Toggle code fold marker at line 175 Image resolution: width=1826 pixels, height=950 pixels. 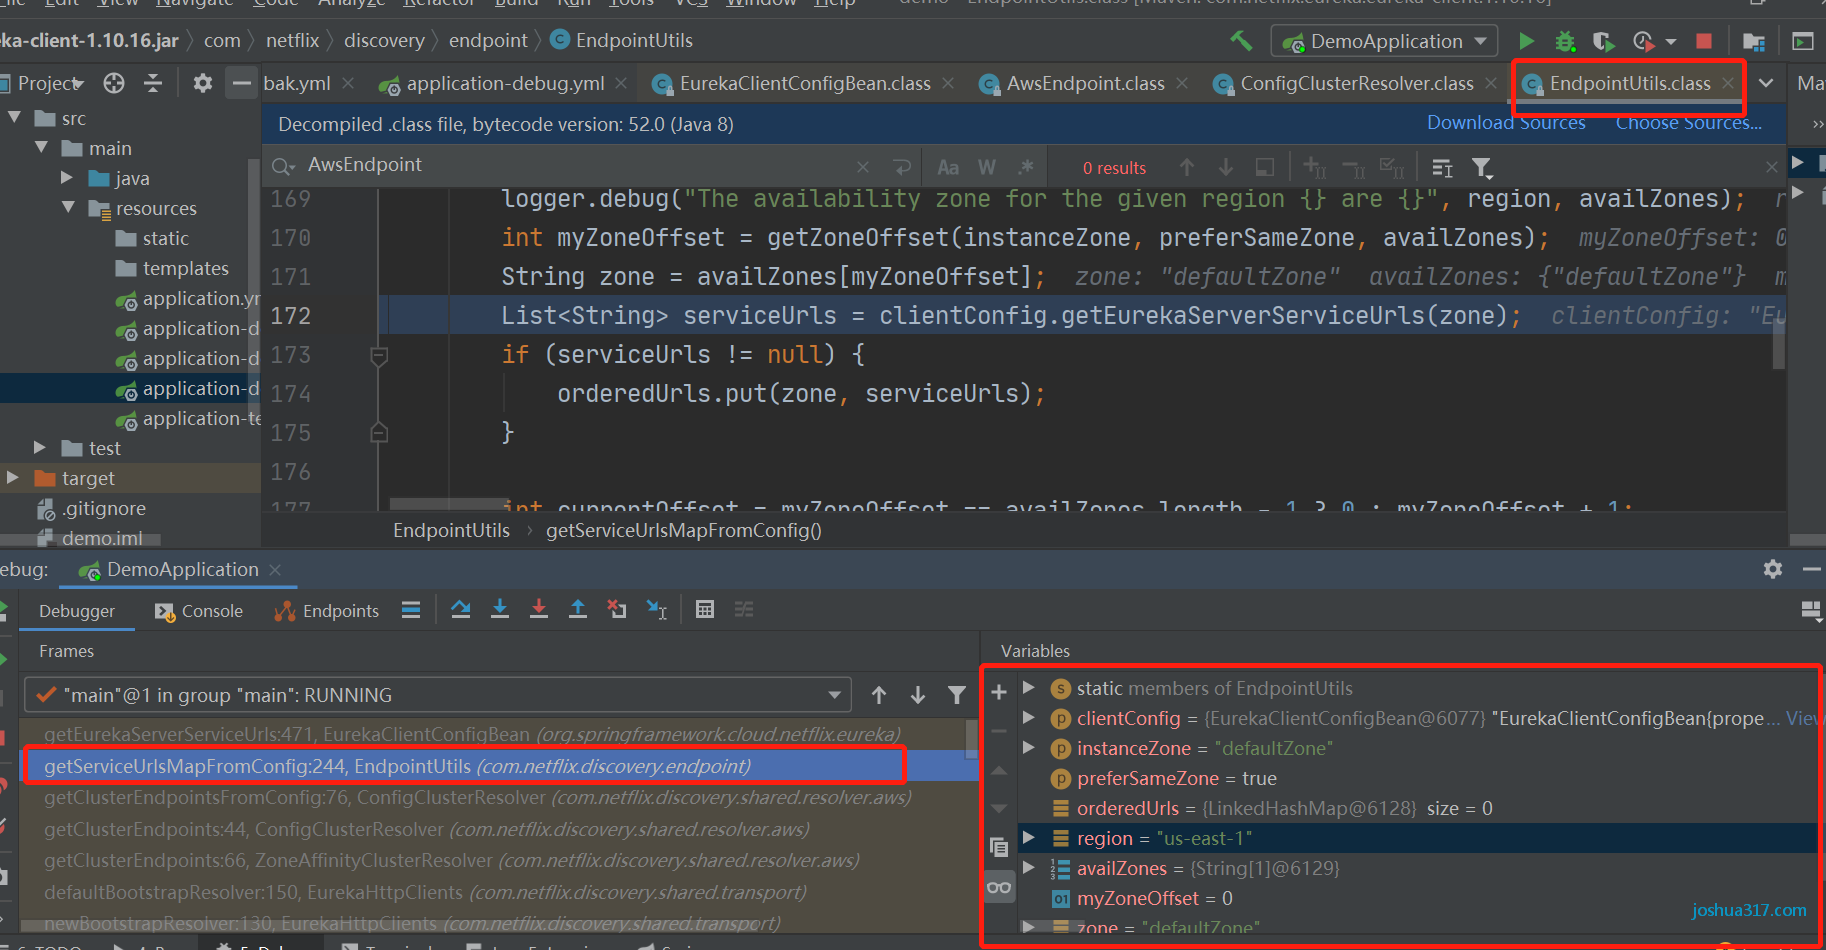coord(379,432)
